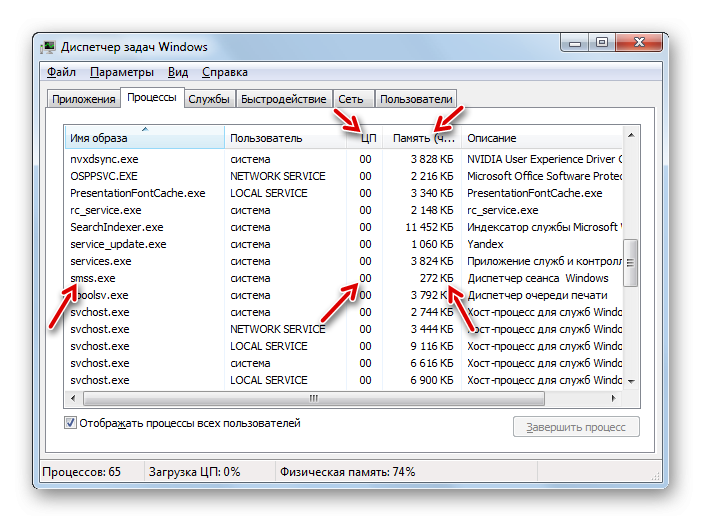Click the Завершить процесс button
The image size is (702, 522).
[576, 427]
